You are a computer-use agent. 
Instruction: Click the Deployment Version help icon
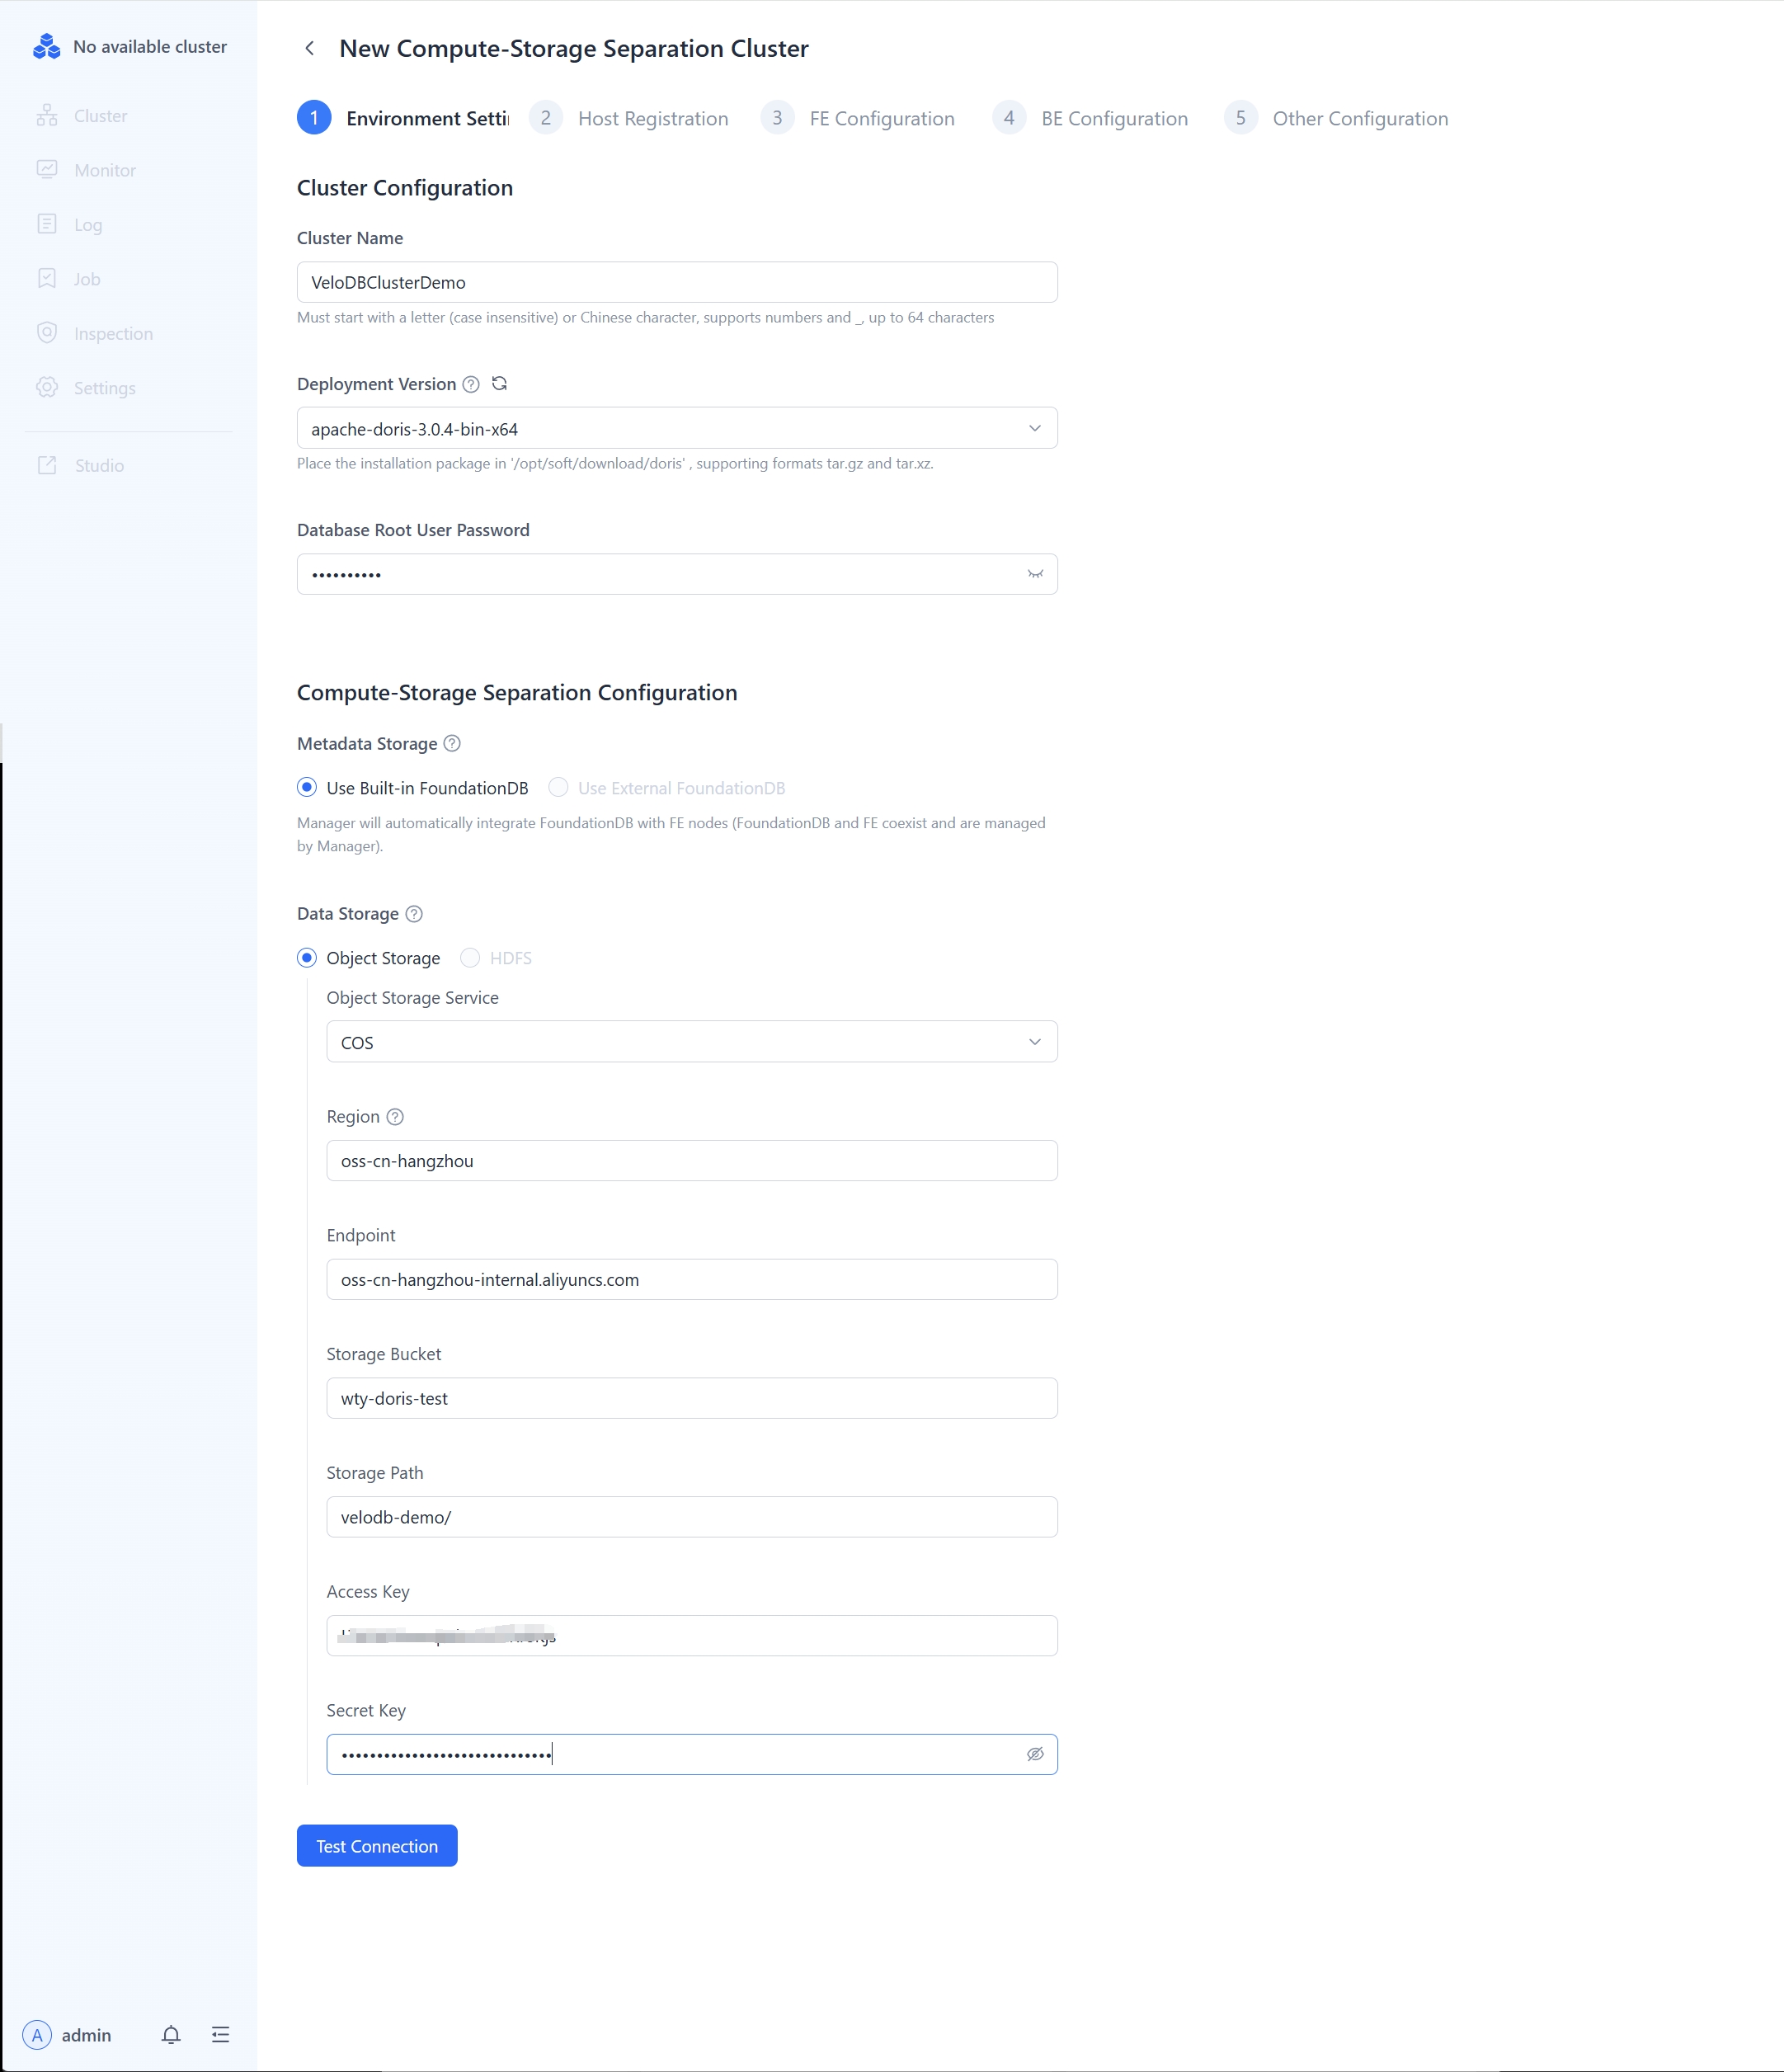pyautogui.click(x=471, y=384)
